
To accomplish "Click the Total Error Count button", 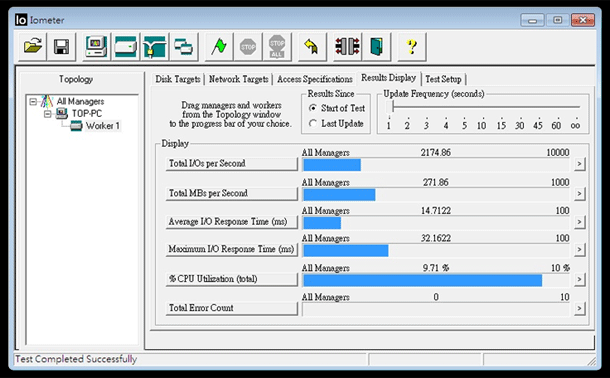I will point(231,308).
